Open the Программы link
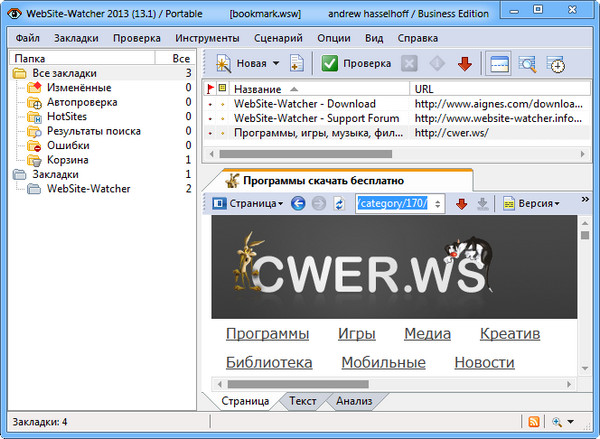 point(267,334)
